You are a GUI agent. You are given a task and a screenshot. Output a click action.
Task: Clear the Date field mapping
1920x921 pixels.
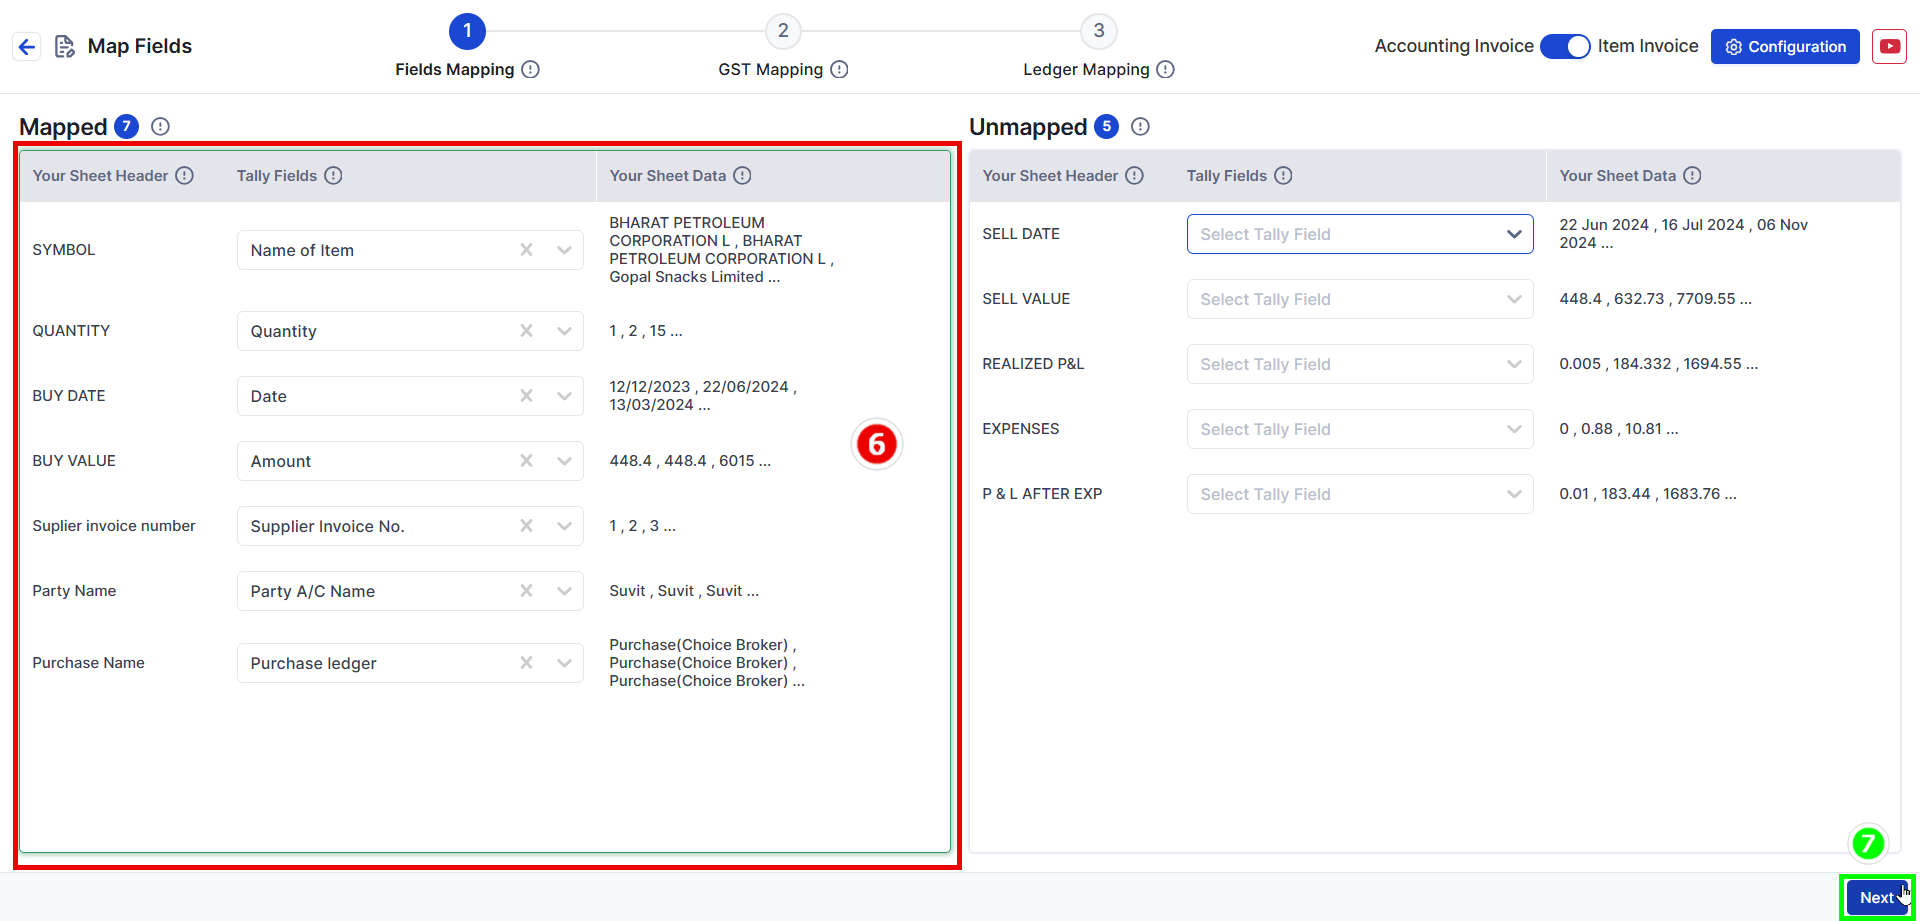(x=526, y=396)
